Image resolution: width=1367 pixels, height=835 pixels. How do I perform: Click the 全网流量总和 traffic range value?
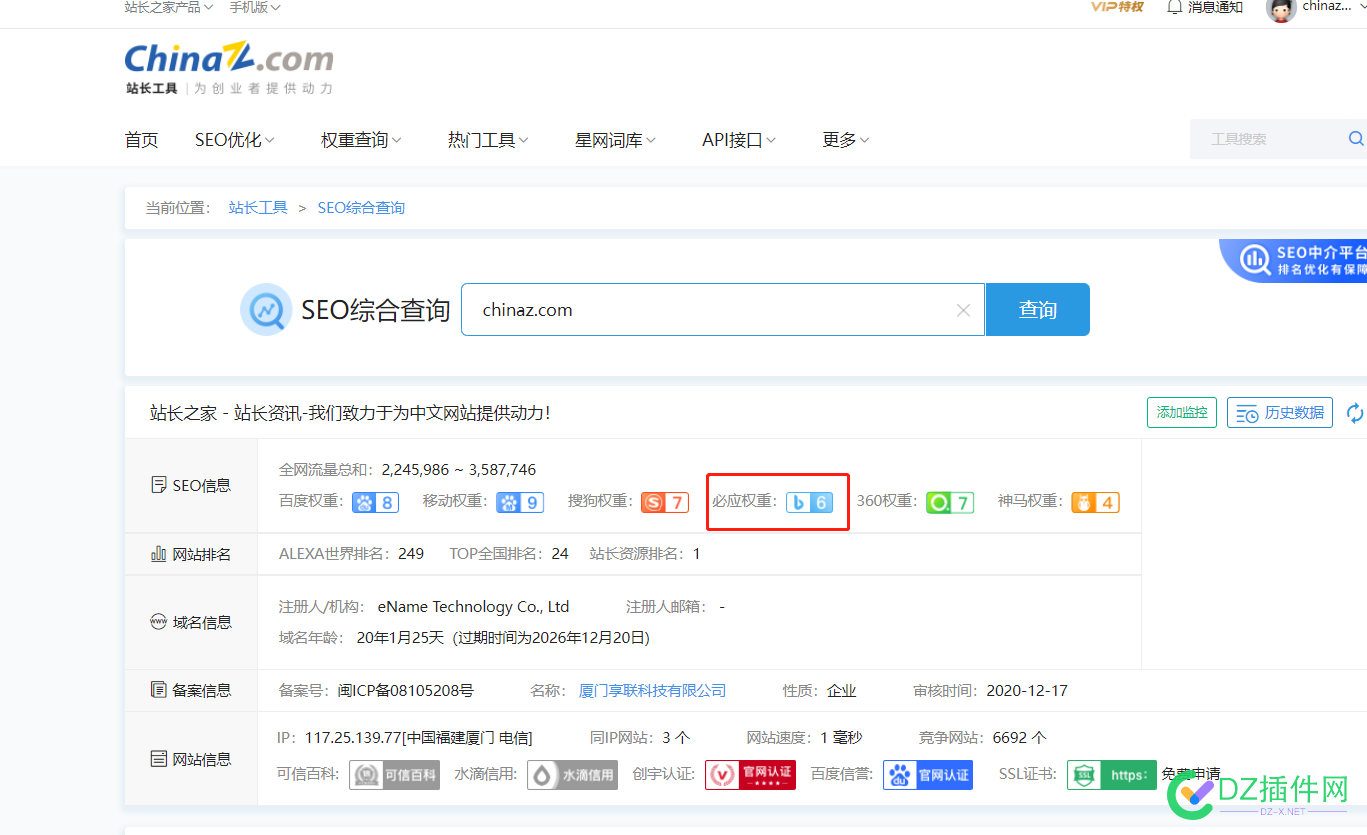459,469
